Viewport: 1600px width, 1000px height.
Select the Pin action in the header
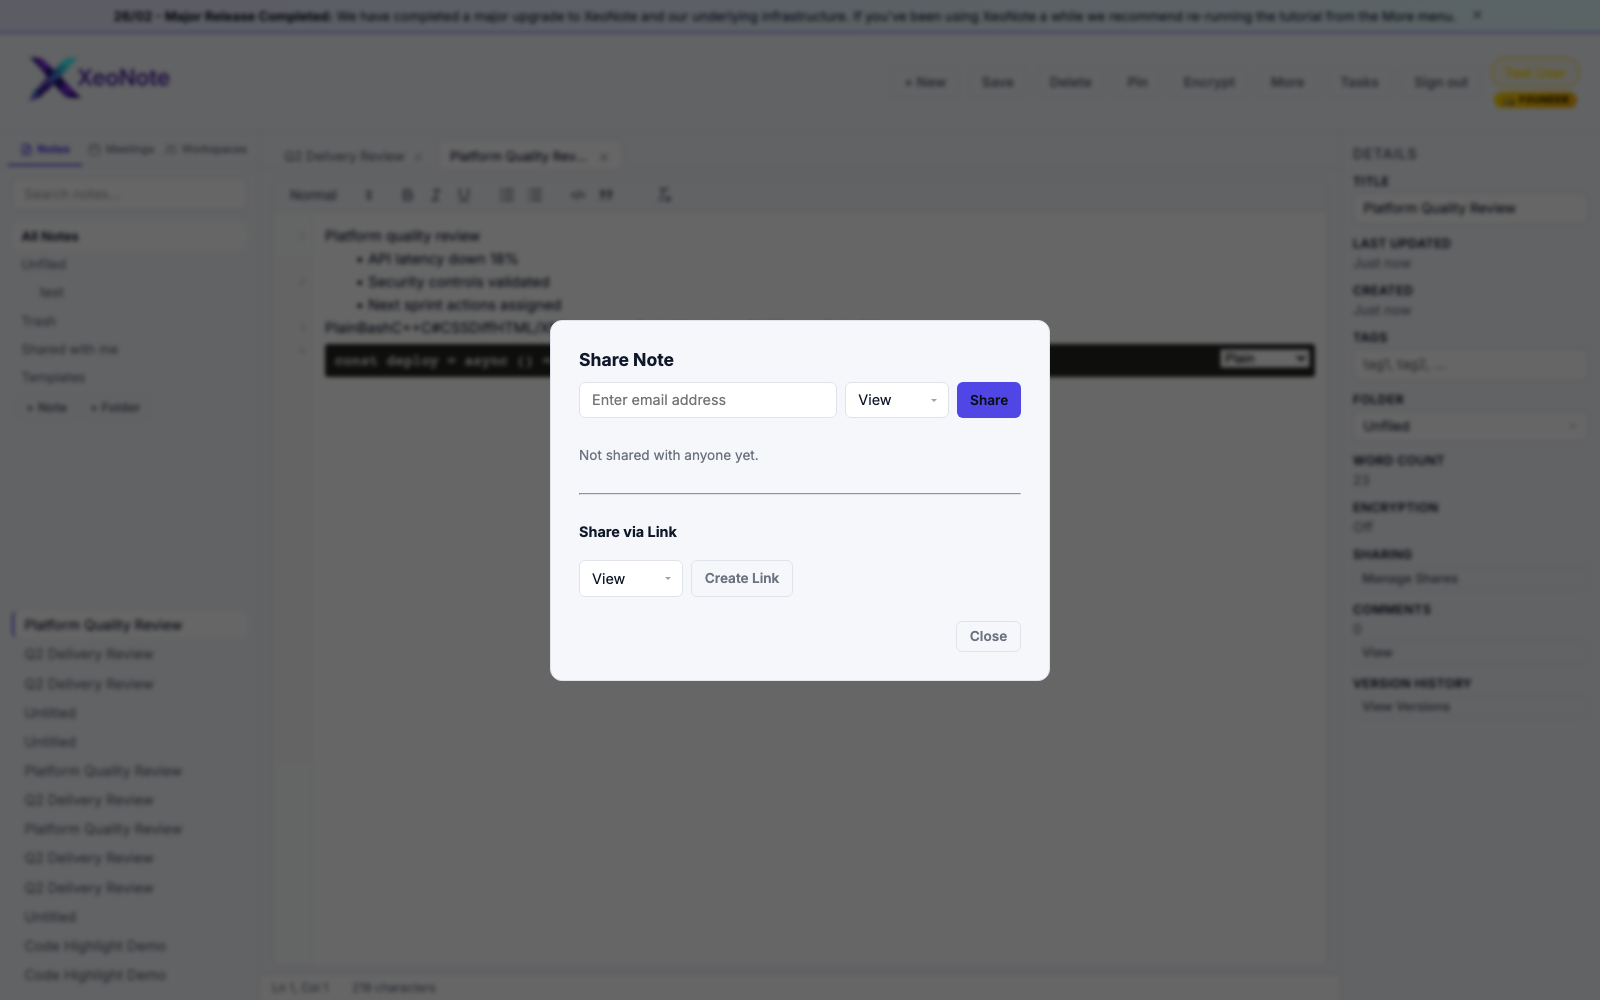pyautogui.click(x=1136, y=82)
